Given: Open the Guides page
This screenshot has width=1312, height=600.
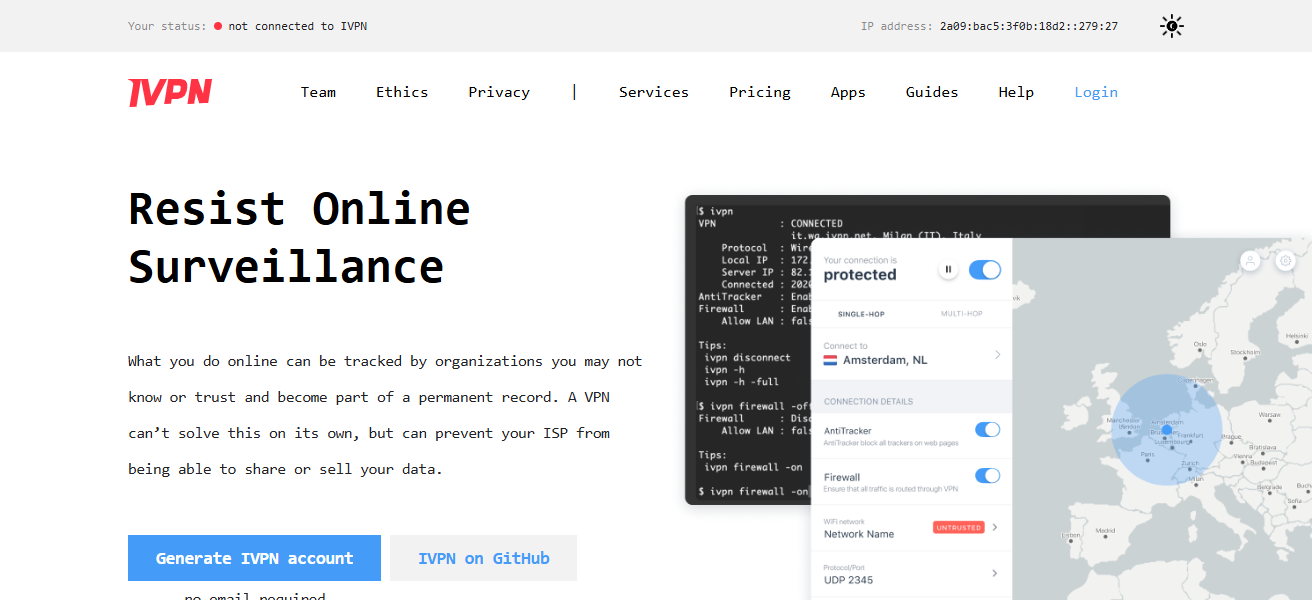Looking at the screenshot, I should click(932, 92).
